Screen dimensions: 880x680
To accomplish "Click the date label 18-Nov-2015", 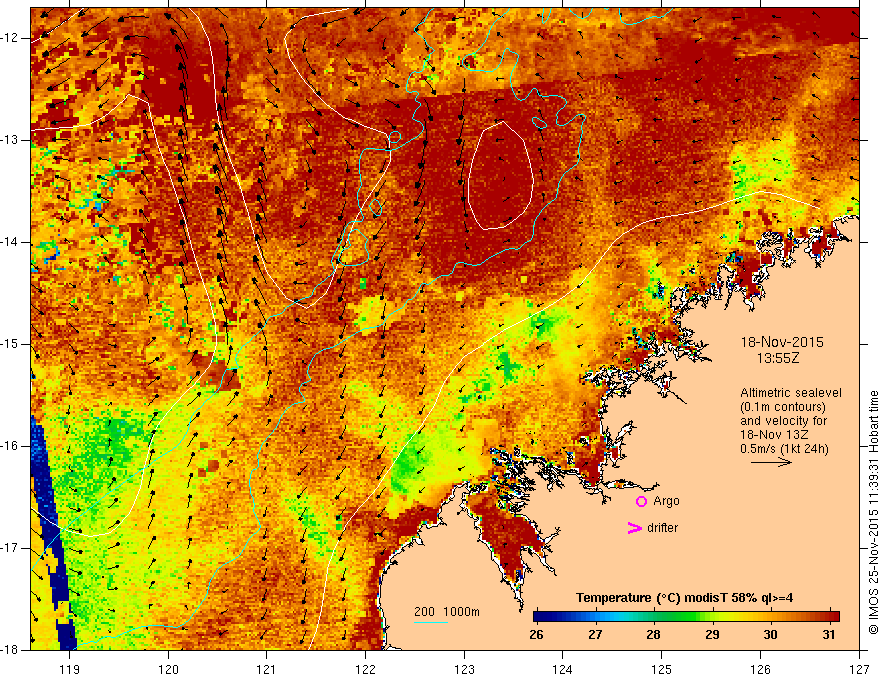I will click(x=782, y=342).
